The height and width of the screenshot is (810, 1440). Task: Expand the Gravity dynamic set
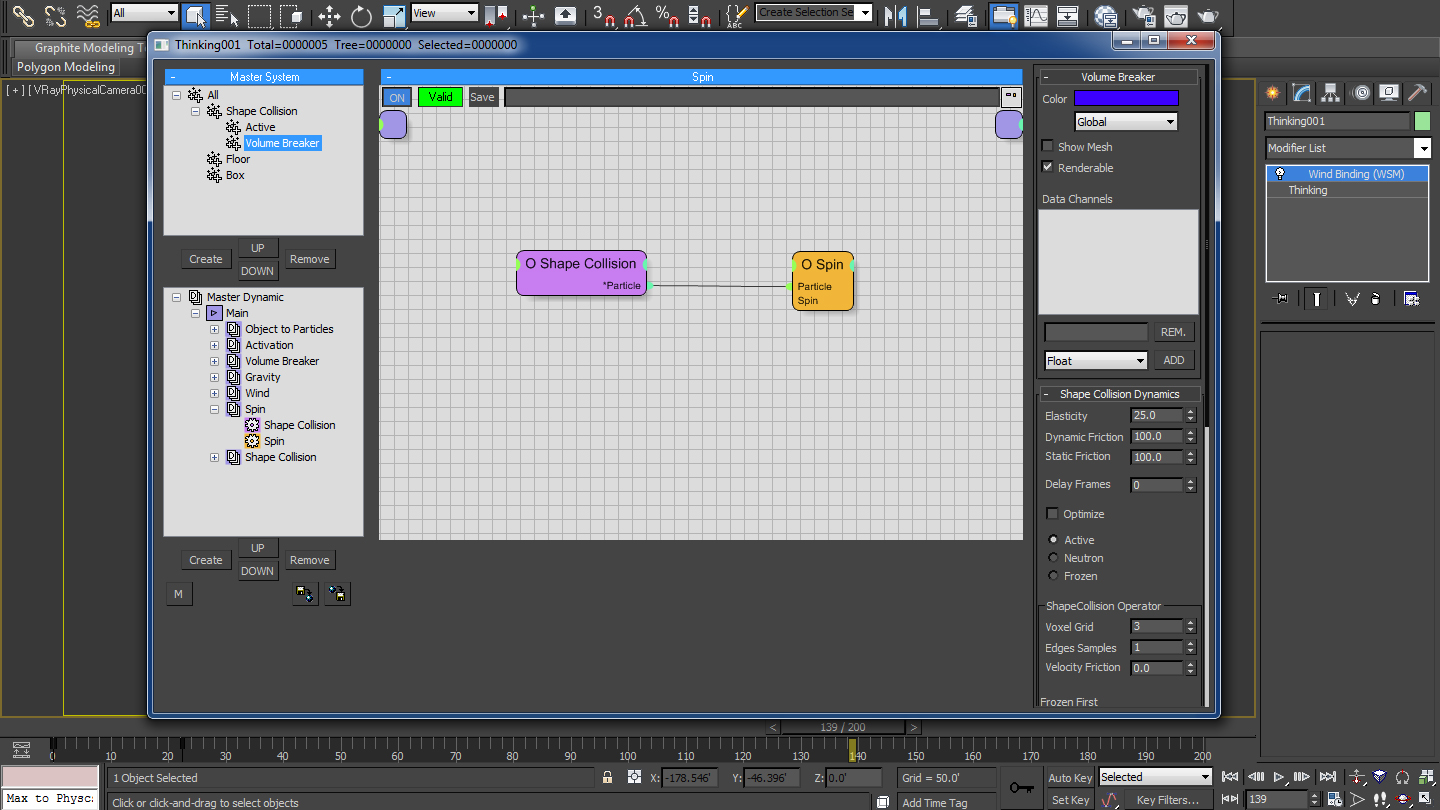coord(214,377)
